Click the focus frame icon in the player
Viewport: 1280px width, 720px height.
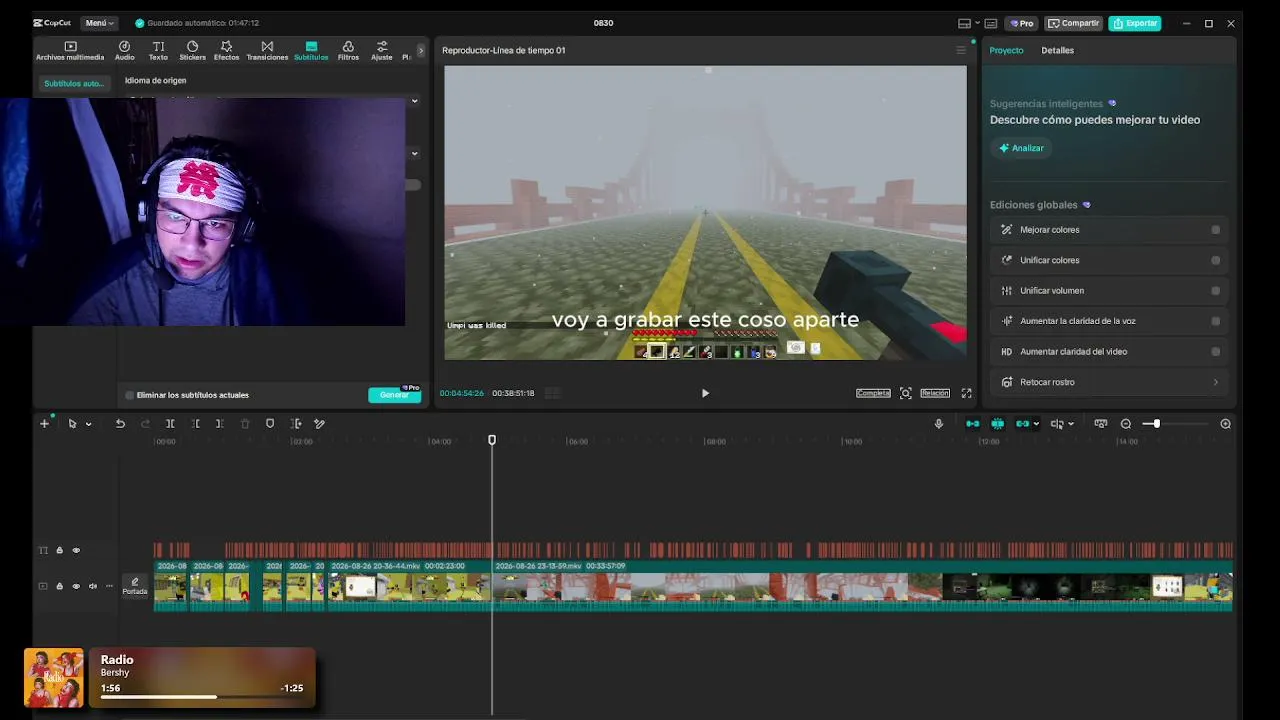[x=906, y=393]
